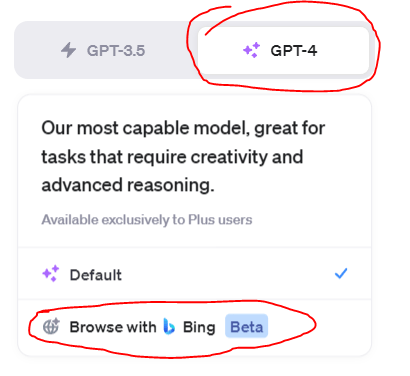Click the 'tasks that require creativity' line
The width and height of the screenshot is (410, 376).
click(154, 157)
